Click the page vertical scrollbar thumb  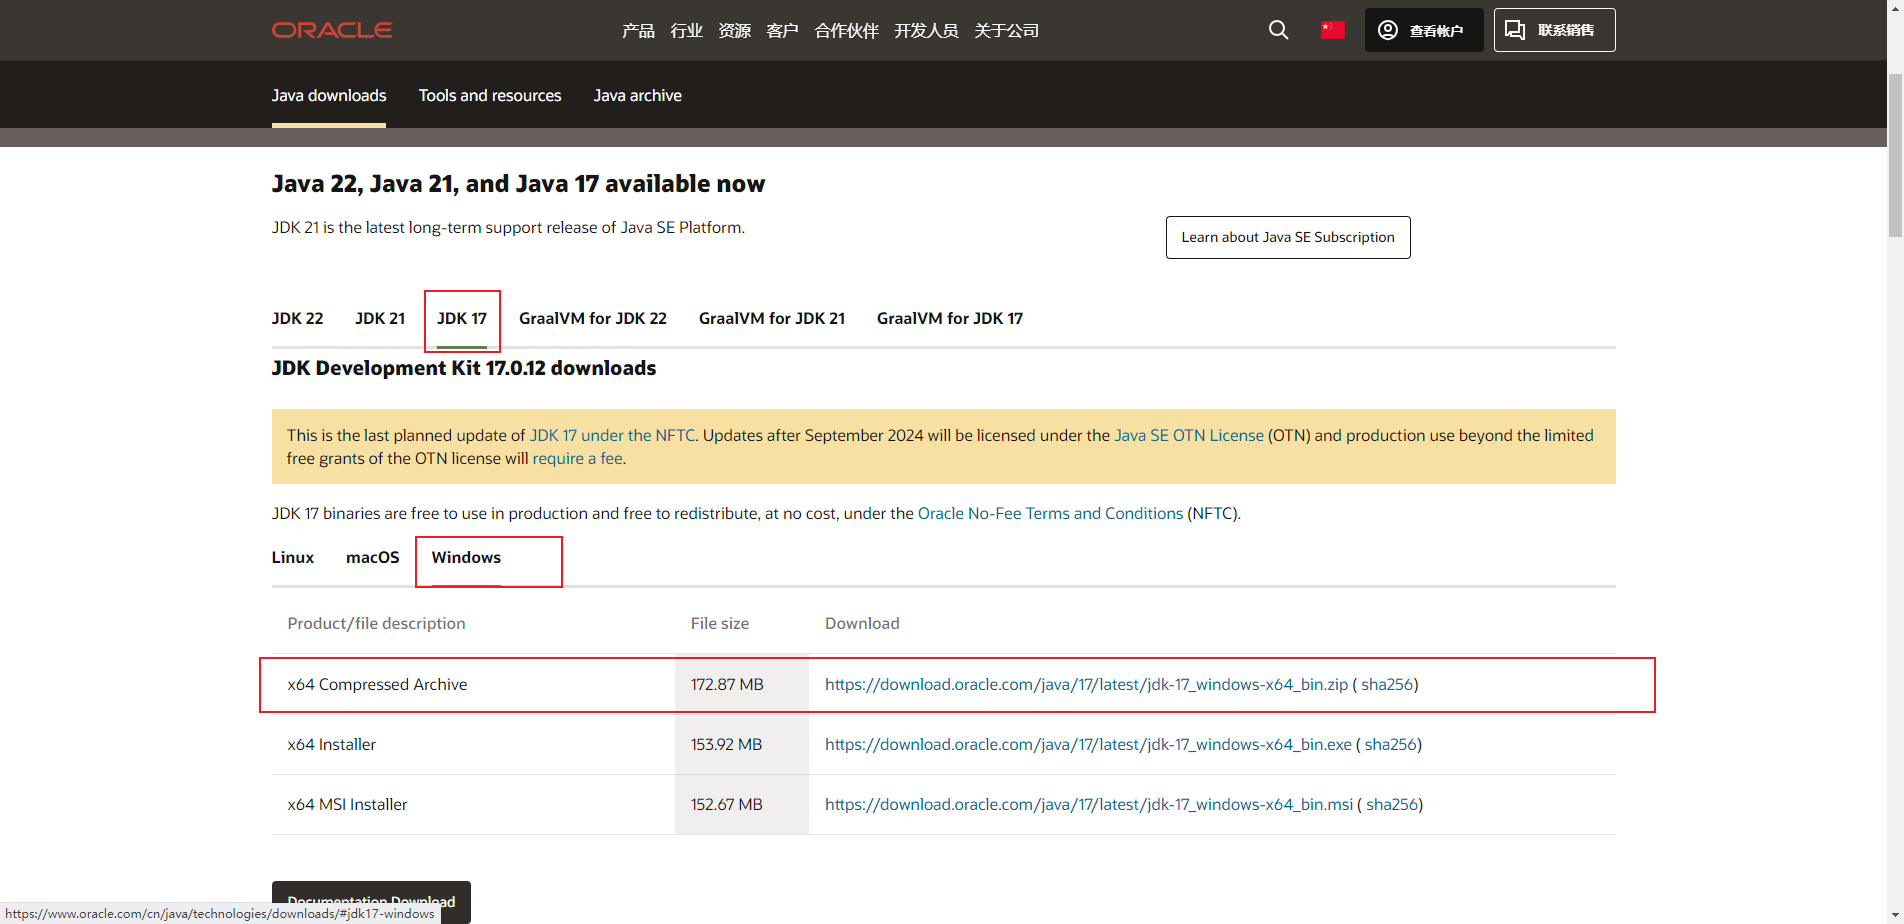tap(1895, 155)
